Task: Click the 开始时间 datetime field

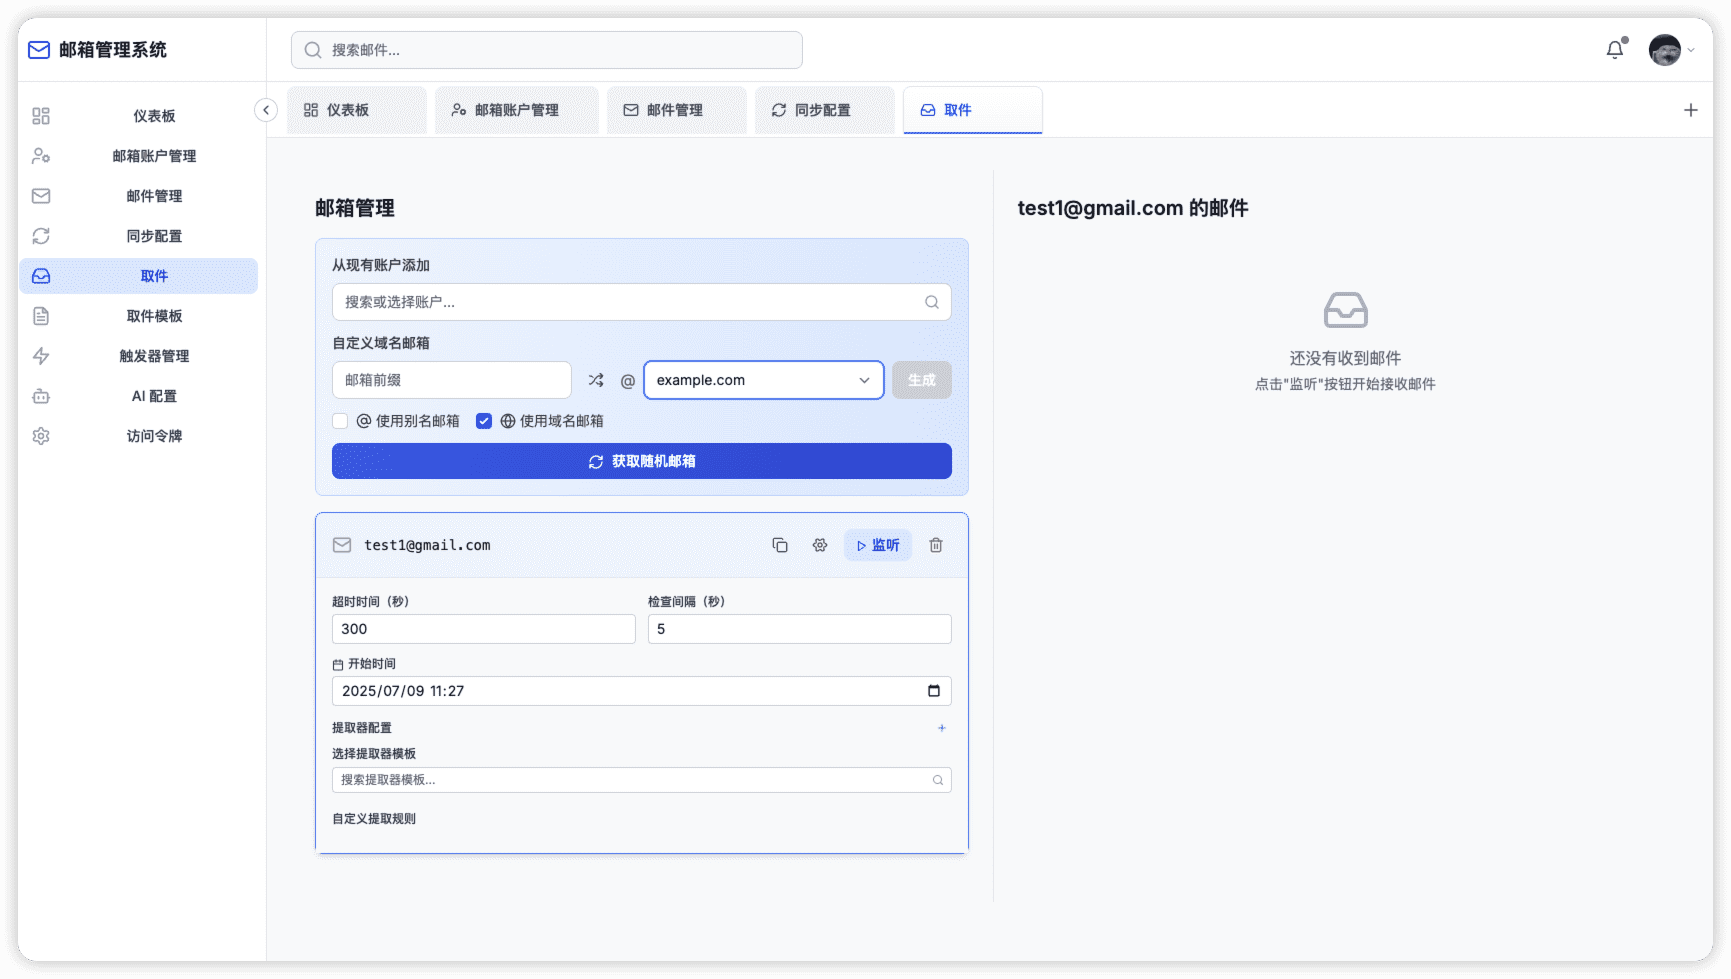Action: pyautogui.click(x=642, y=691)
